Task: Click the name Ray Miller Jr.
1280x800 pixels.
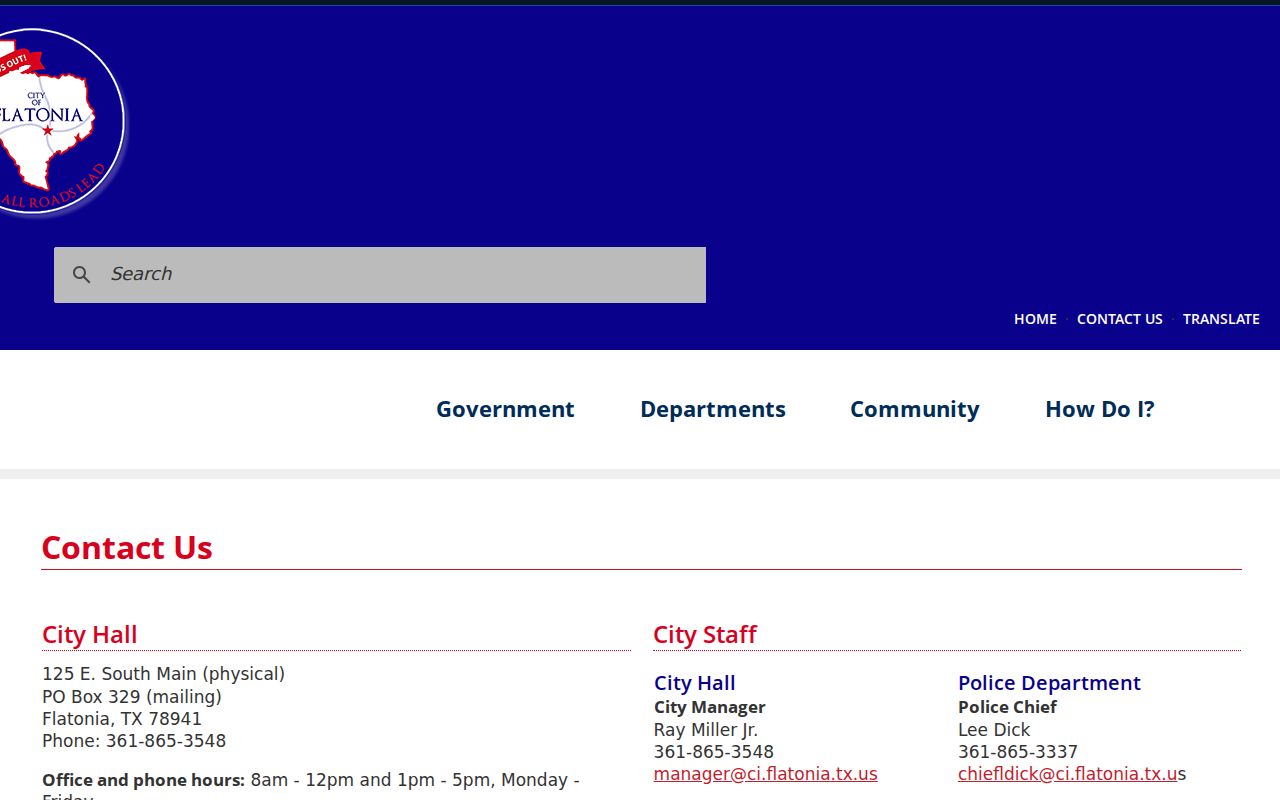Action: 706,730
